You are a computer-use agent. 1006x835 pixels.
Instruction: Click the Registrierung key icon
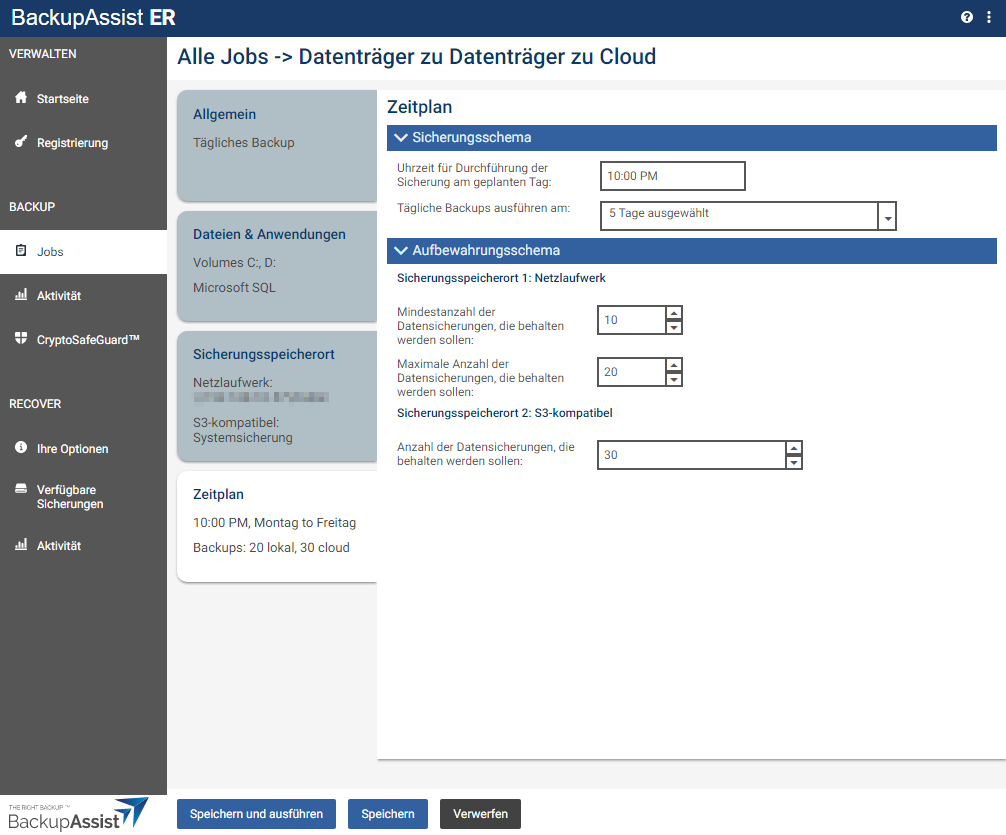21,142
